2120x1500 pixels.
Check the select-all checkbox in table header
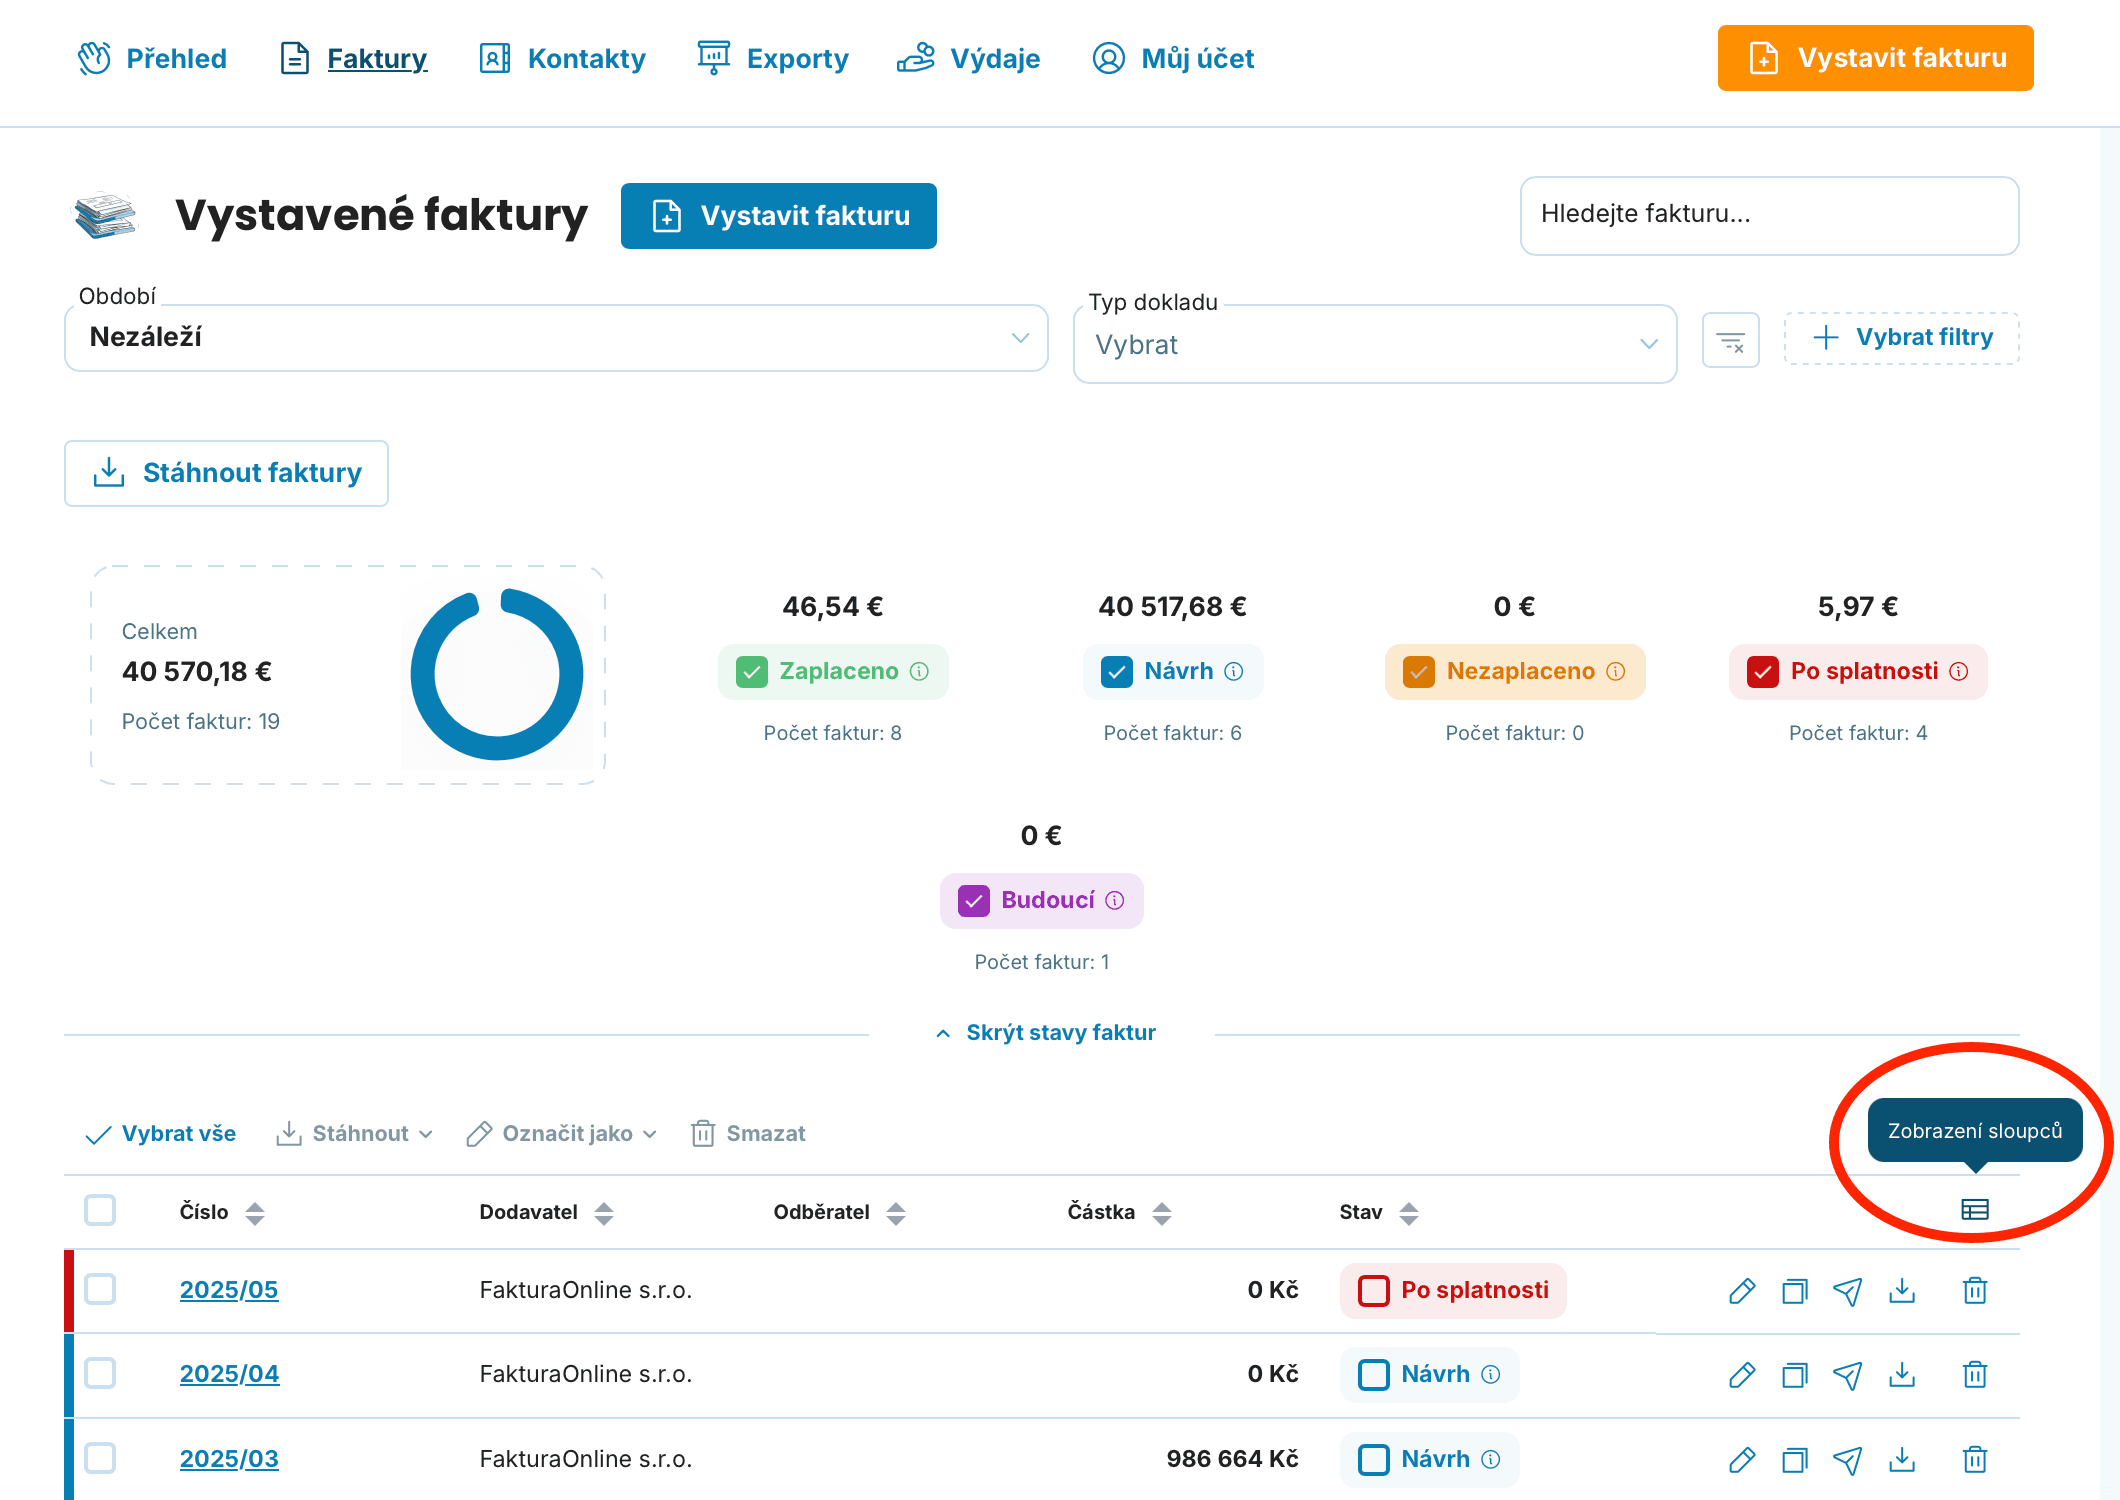point(100,1210)
